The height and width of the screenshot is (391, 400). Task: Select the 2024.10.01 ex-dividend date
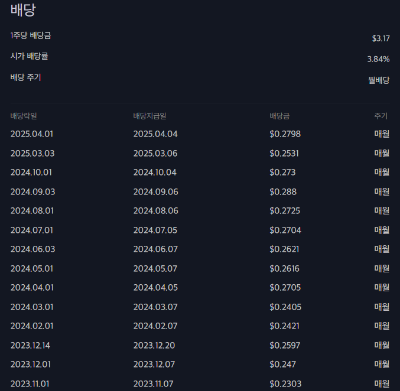point(31,172)
